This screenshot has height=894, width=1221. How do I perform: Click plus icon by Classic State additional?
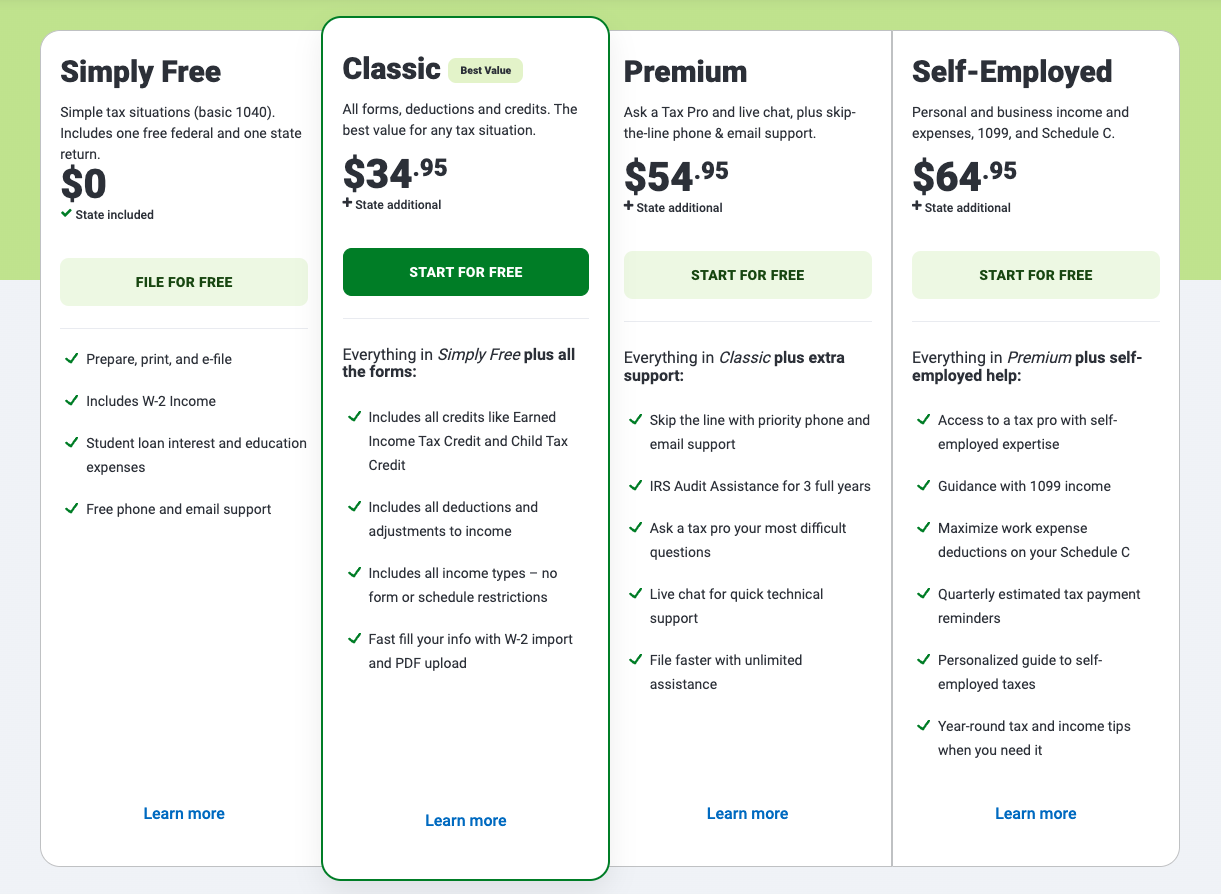[x=347, y=203]
